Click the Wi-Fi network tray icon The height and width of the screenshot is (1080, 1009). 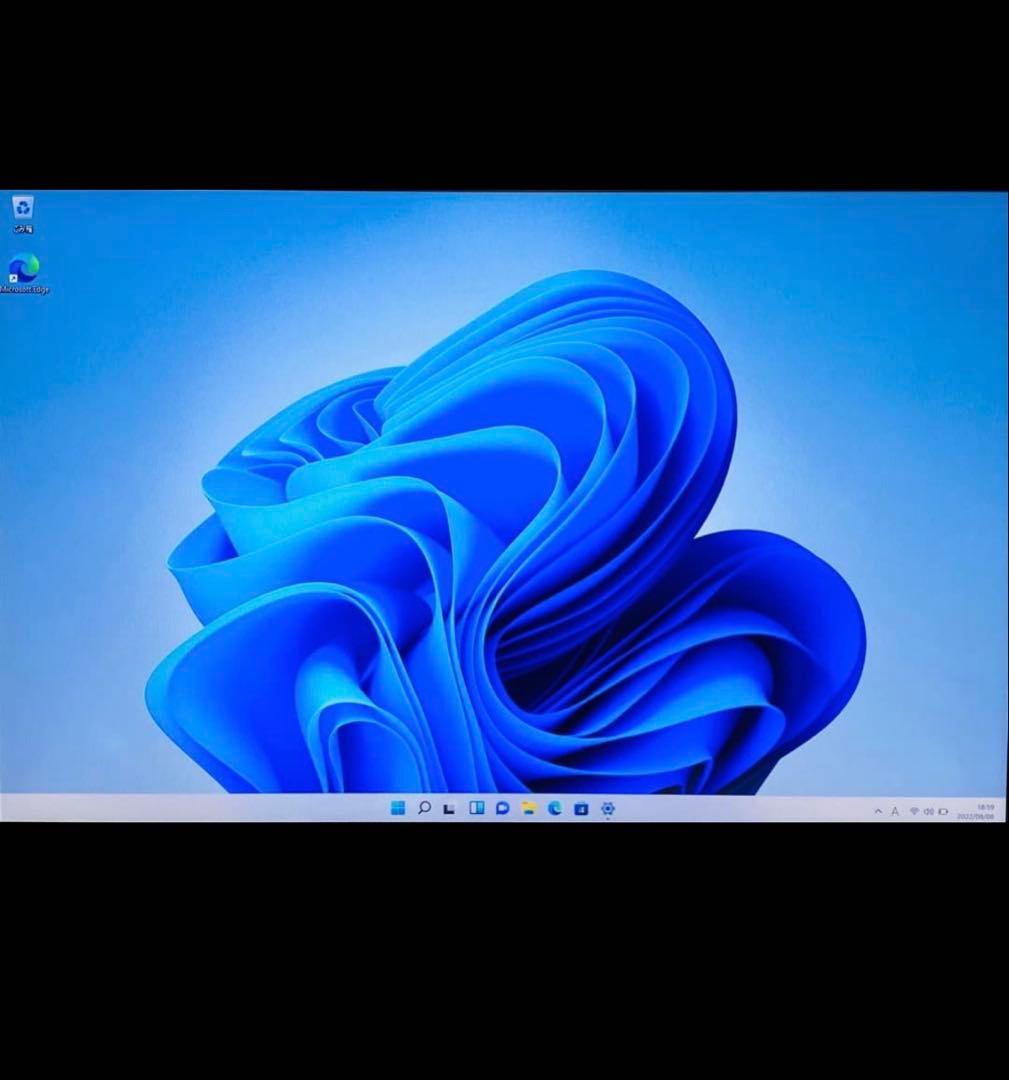913,811
